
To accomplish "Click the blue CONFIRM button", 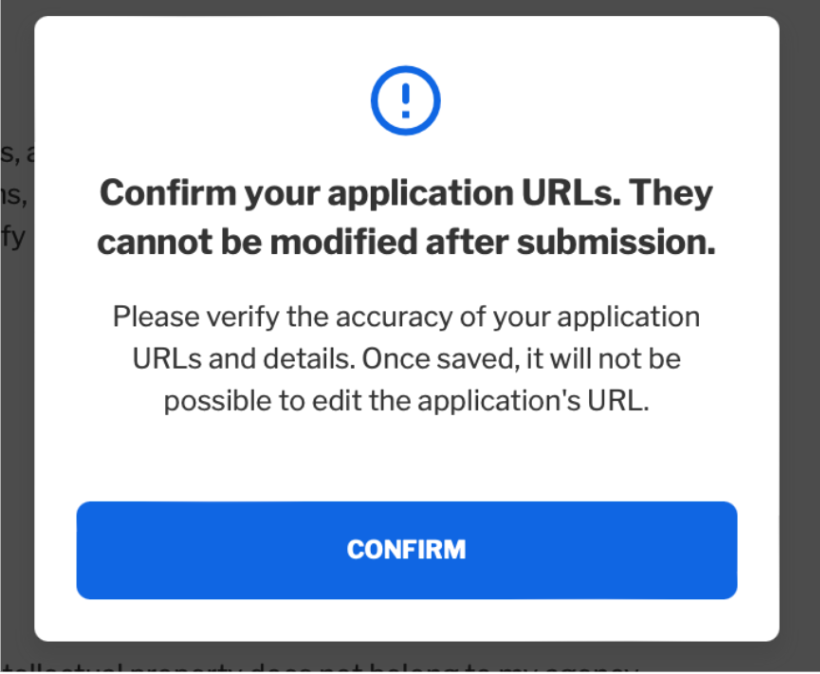I will point(406,550).
